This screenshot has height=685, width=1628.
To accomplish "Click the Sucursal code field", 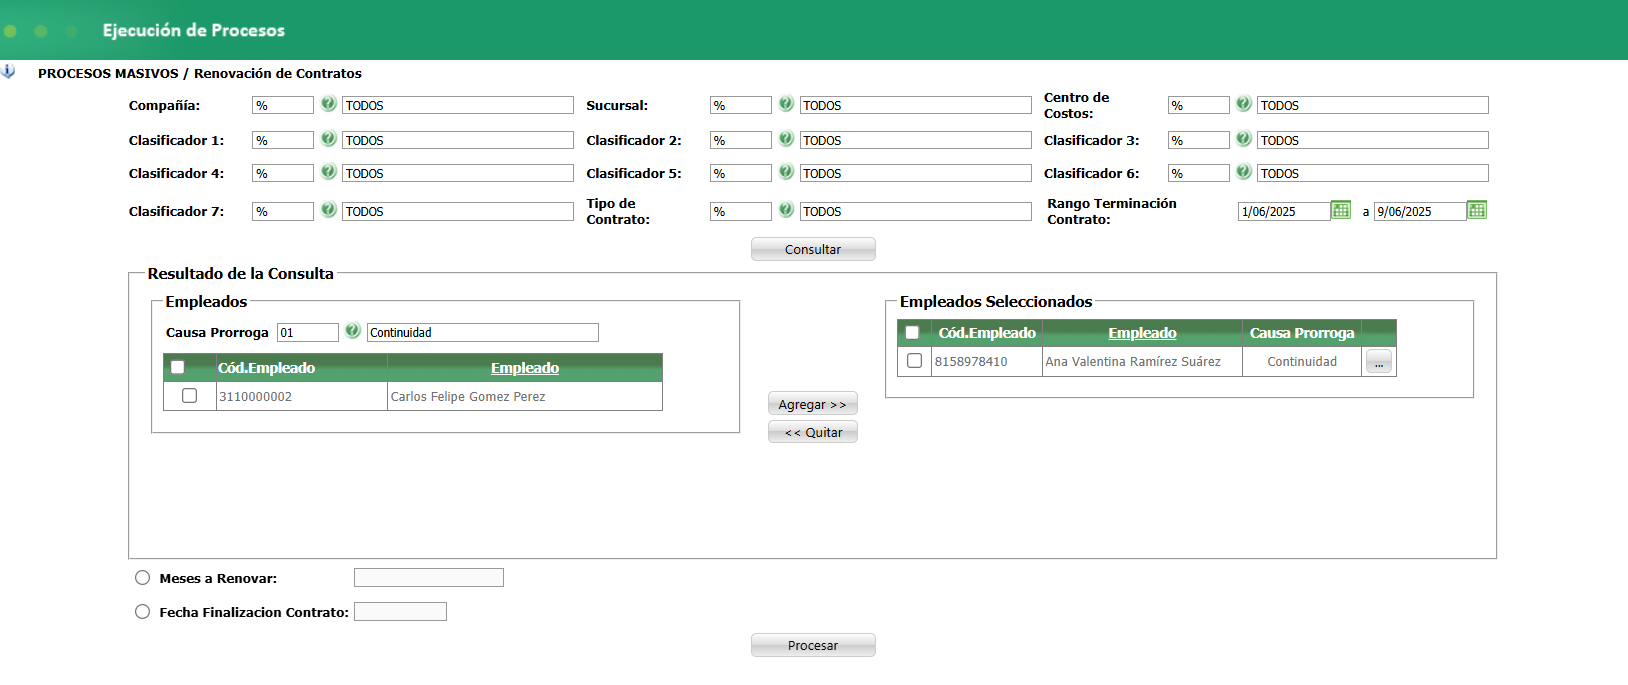I will point(741,105).
